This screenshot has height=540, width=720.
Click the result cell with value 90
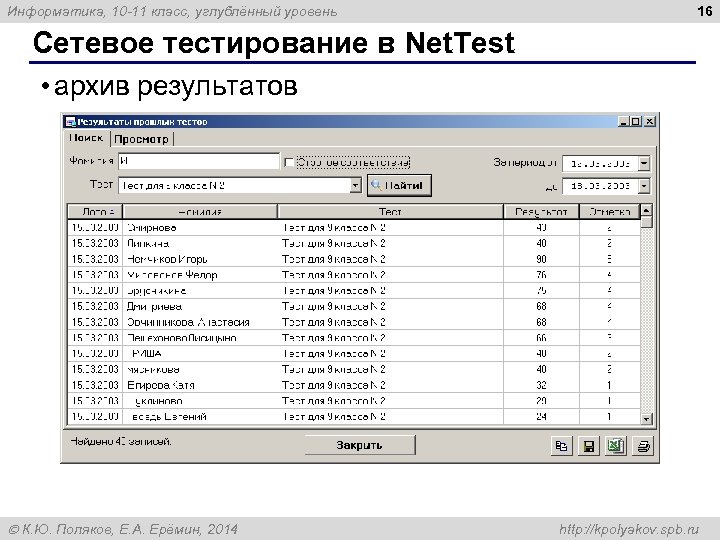pyautogui.click(x=541, y=259)
